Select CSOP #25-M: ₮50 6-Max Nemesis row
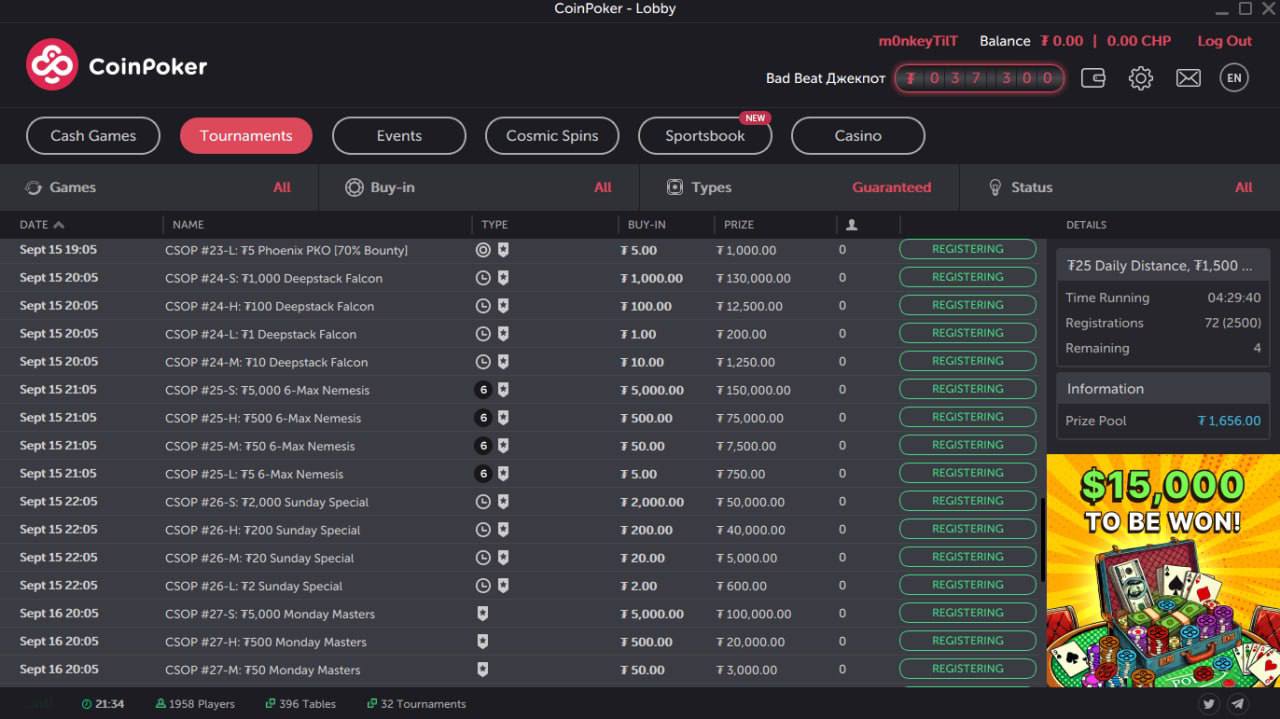The height and width of the screenshot is (719, 1280). click(520, 446)
